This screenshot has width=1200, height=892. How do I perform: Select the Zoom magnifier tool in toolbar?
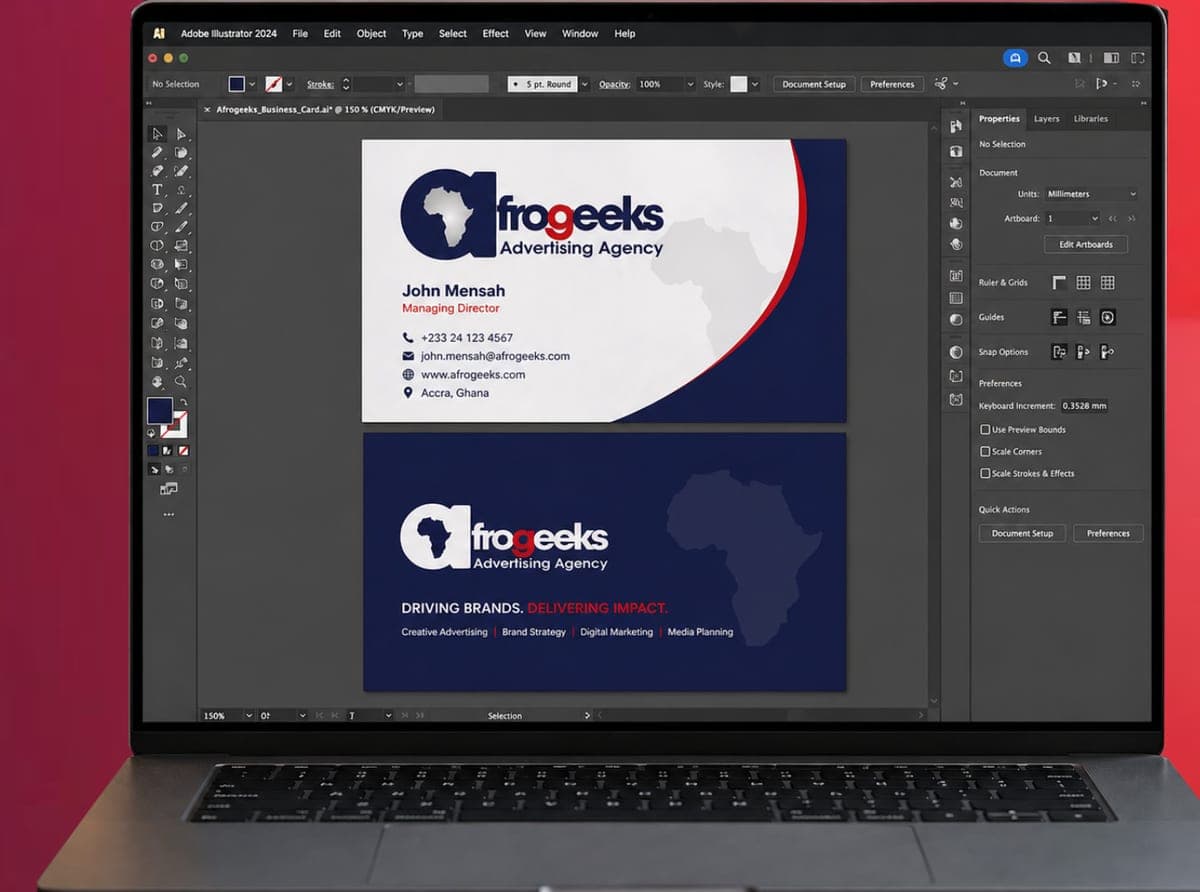[x=181, y=382]
